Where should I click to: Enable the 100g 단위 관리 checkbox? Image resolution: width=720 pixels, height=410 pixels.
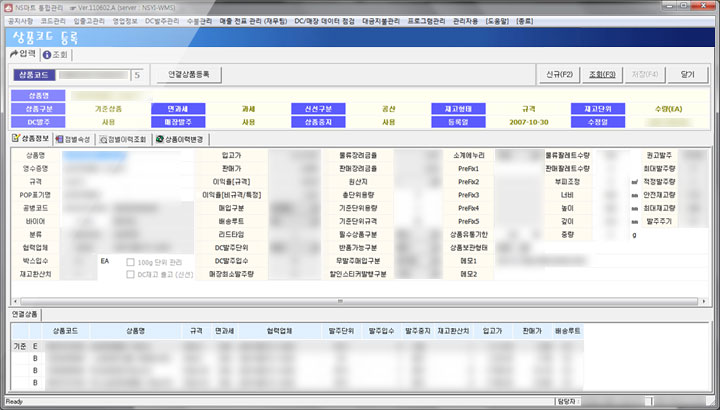130,262
